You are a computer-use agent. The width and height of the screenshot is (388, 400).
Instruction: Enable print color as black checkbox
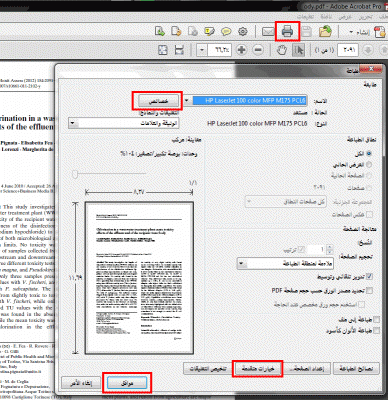point(376,331)
